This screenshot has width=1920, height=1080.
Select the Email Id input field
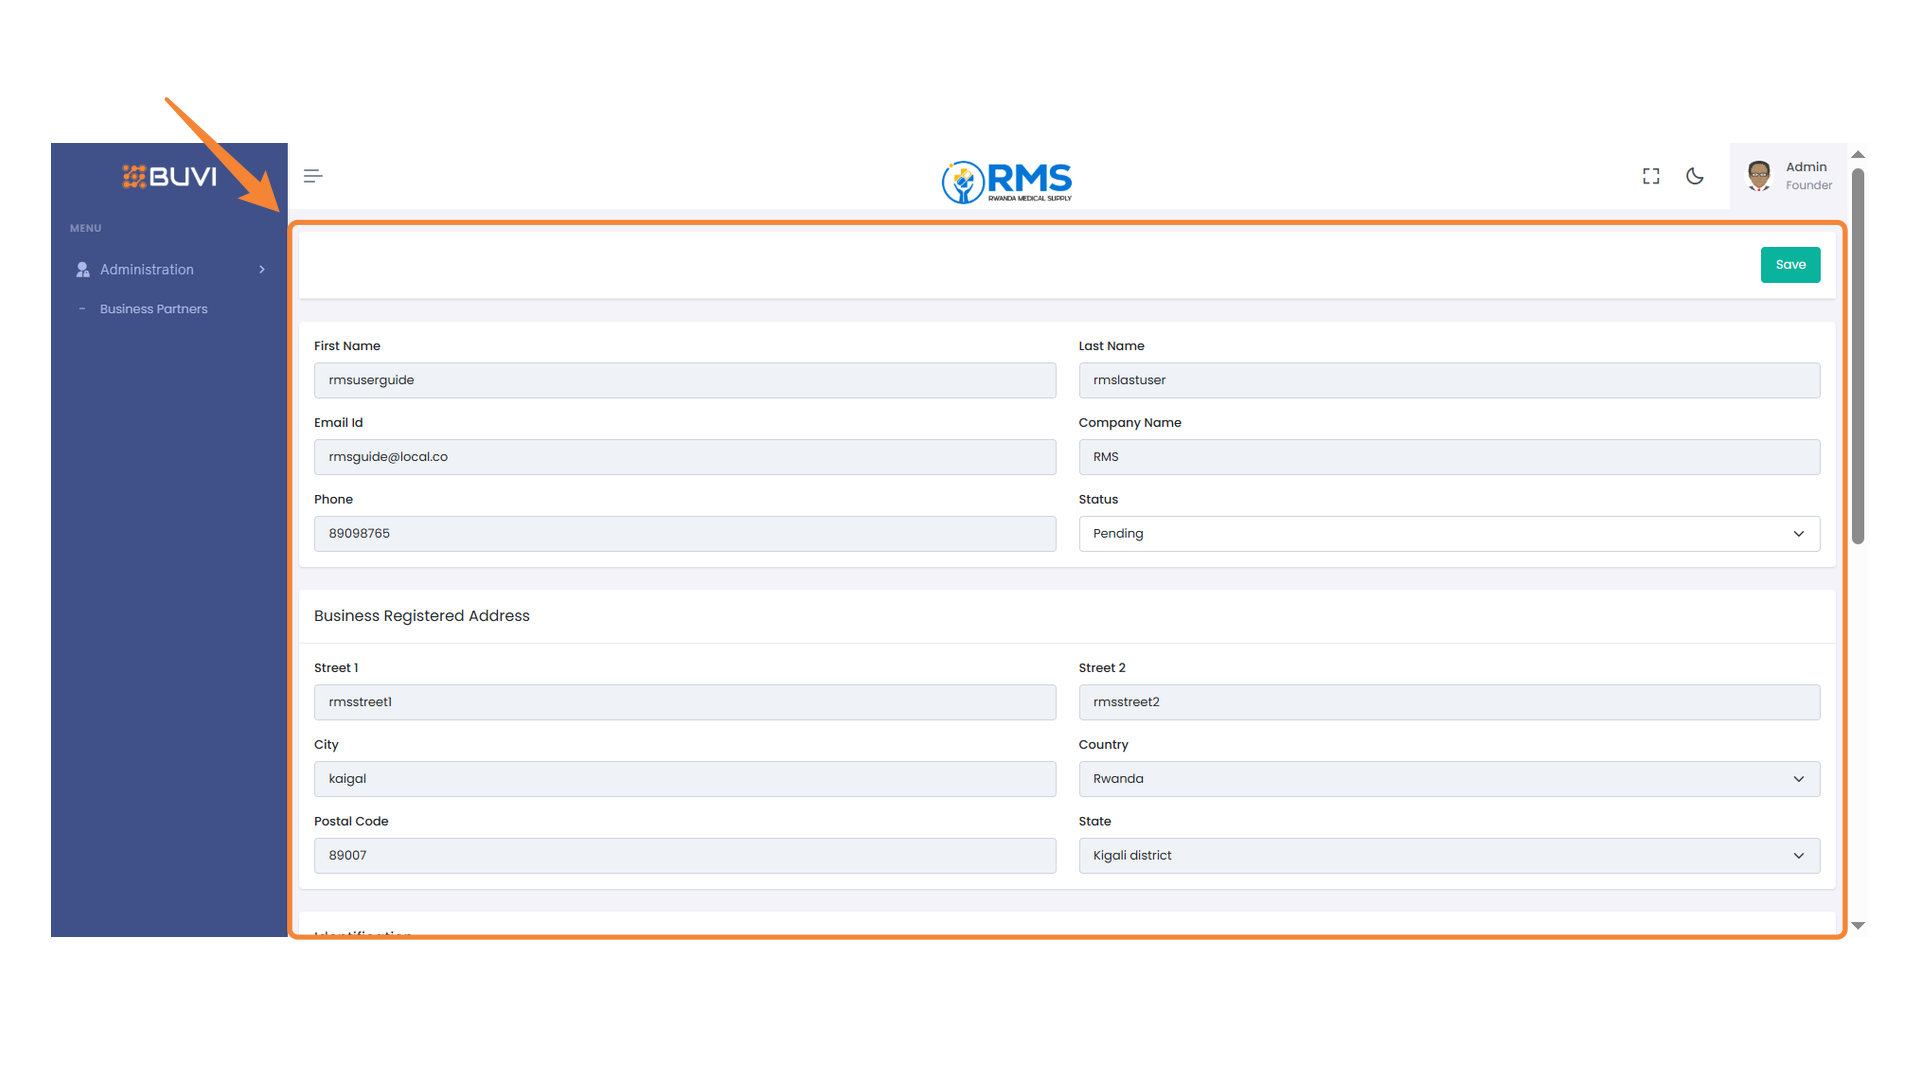click(x=684, y=456)
